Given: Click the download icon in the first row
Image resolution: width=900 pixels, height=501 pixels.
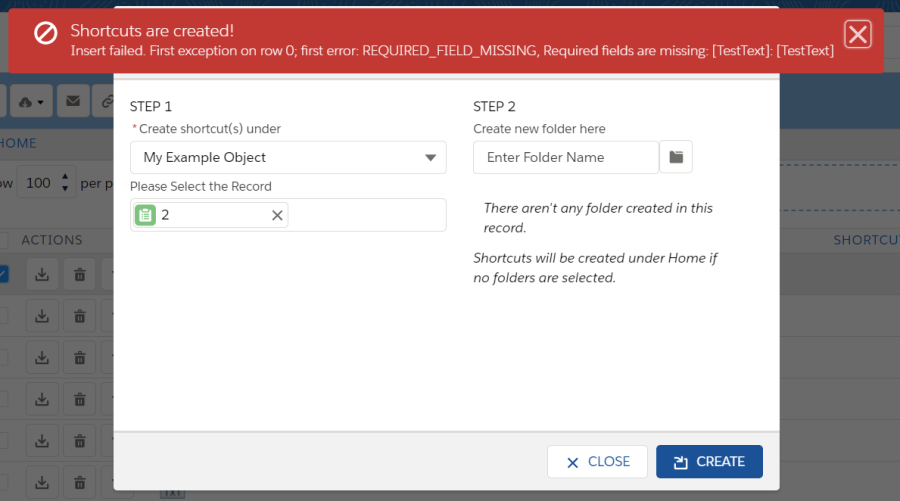Looking at the screenshot, I should click(x=42, y=273).
